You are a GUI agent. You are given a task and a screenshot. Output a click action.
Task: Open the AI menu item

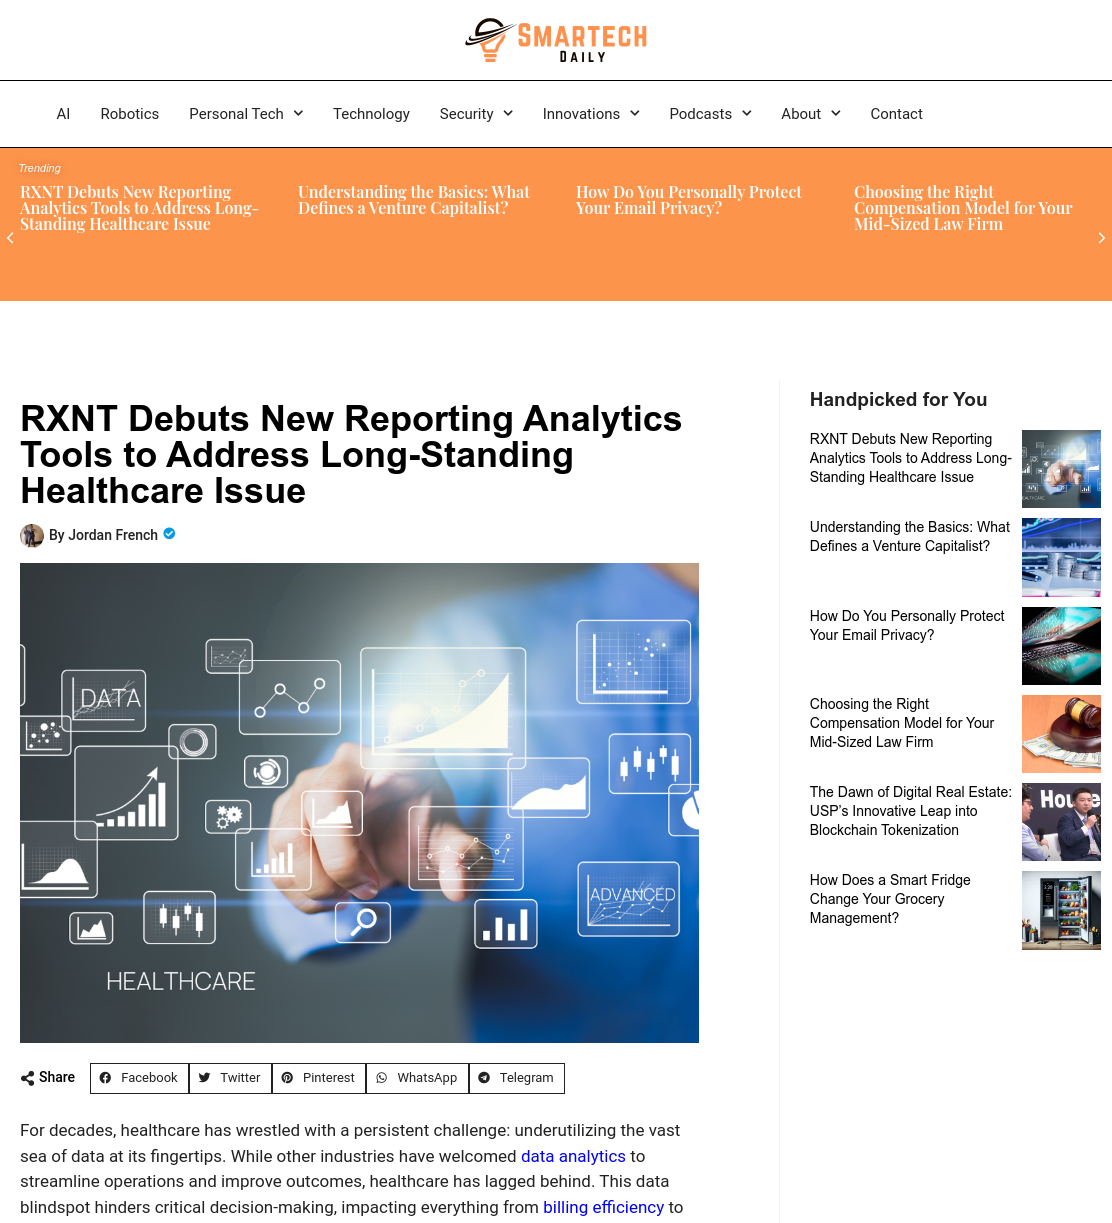(x=63, y=114)
